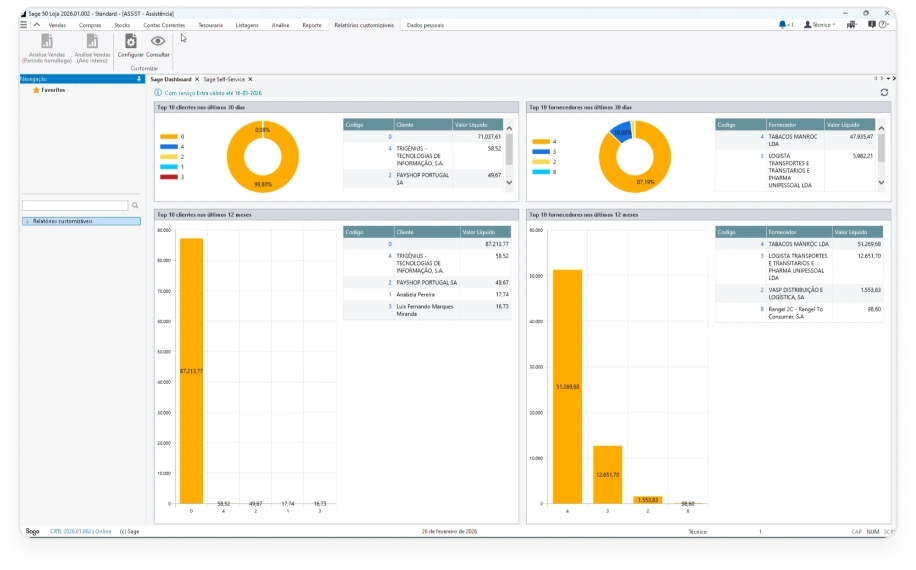Open the help question mark menu
The image size is (916, 570).
pyautogui.click(x=883, y=25)
